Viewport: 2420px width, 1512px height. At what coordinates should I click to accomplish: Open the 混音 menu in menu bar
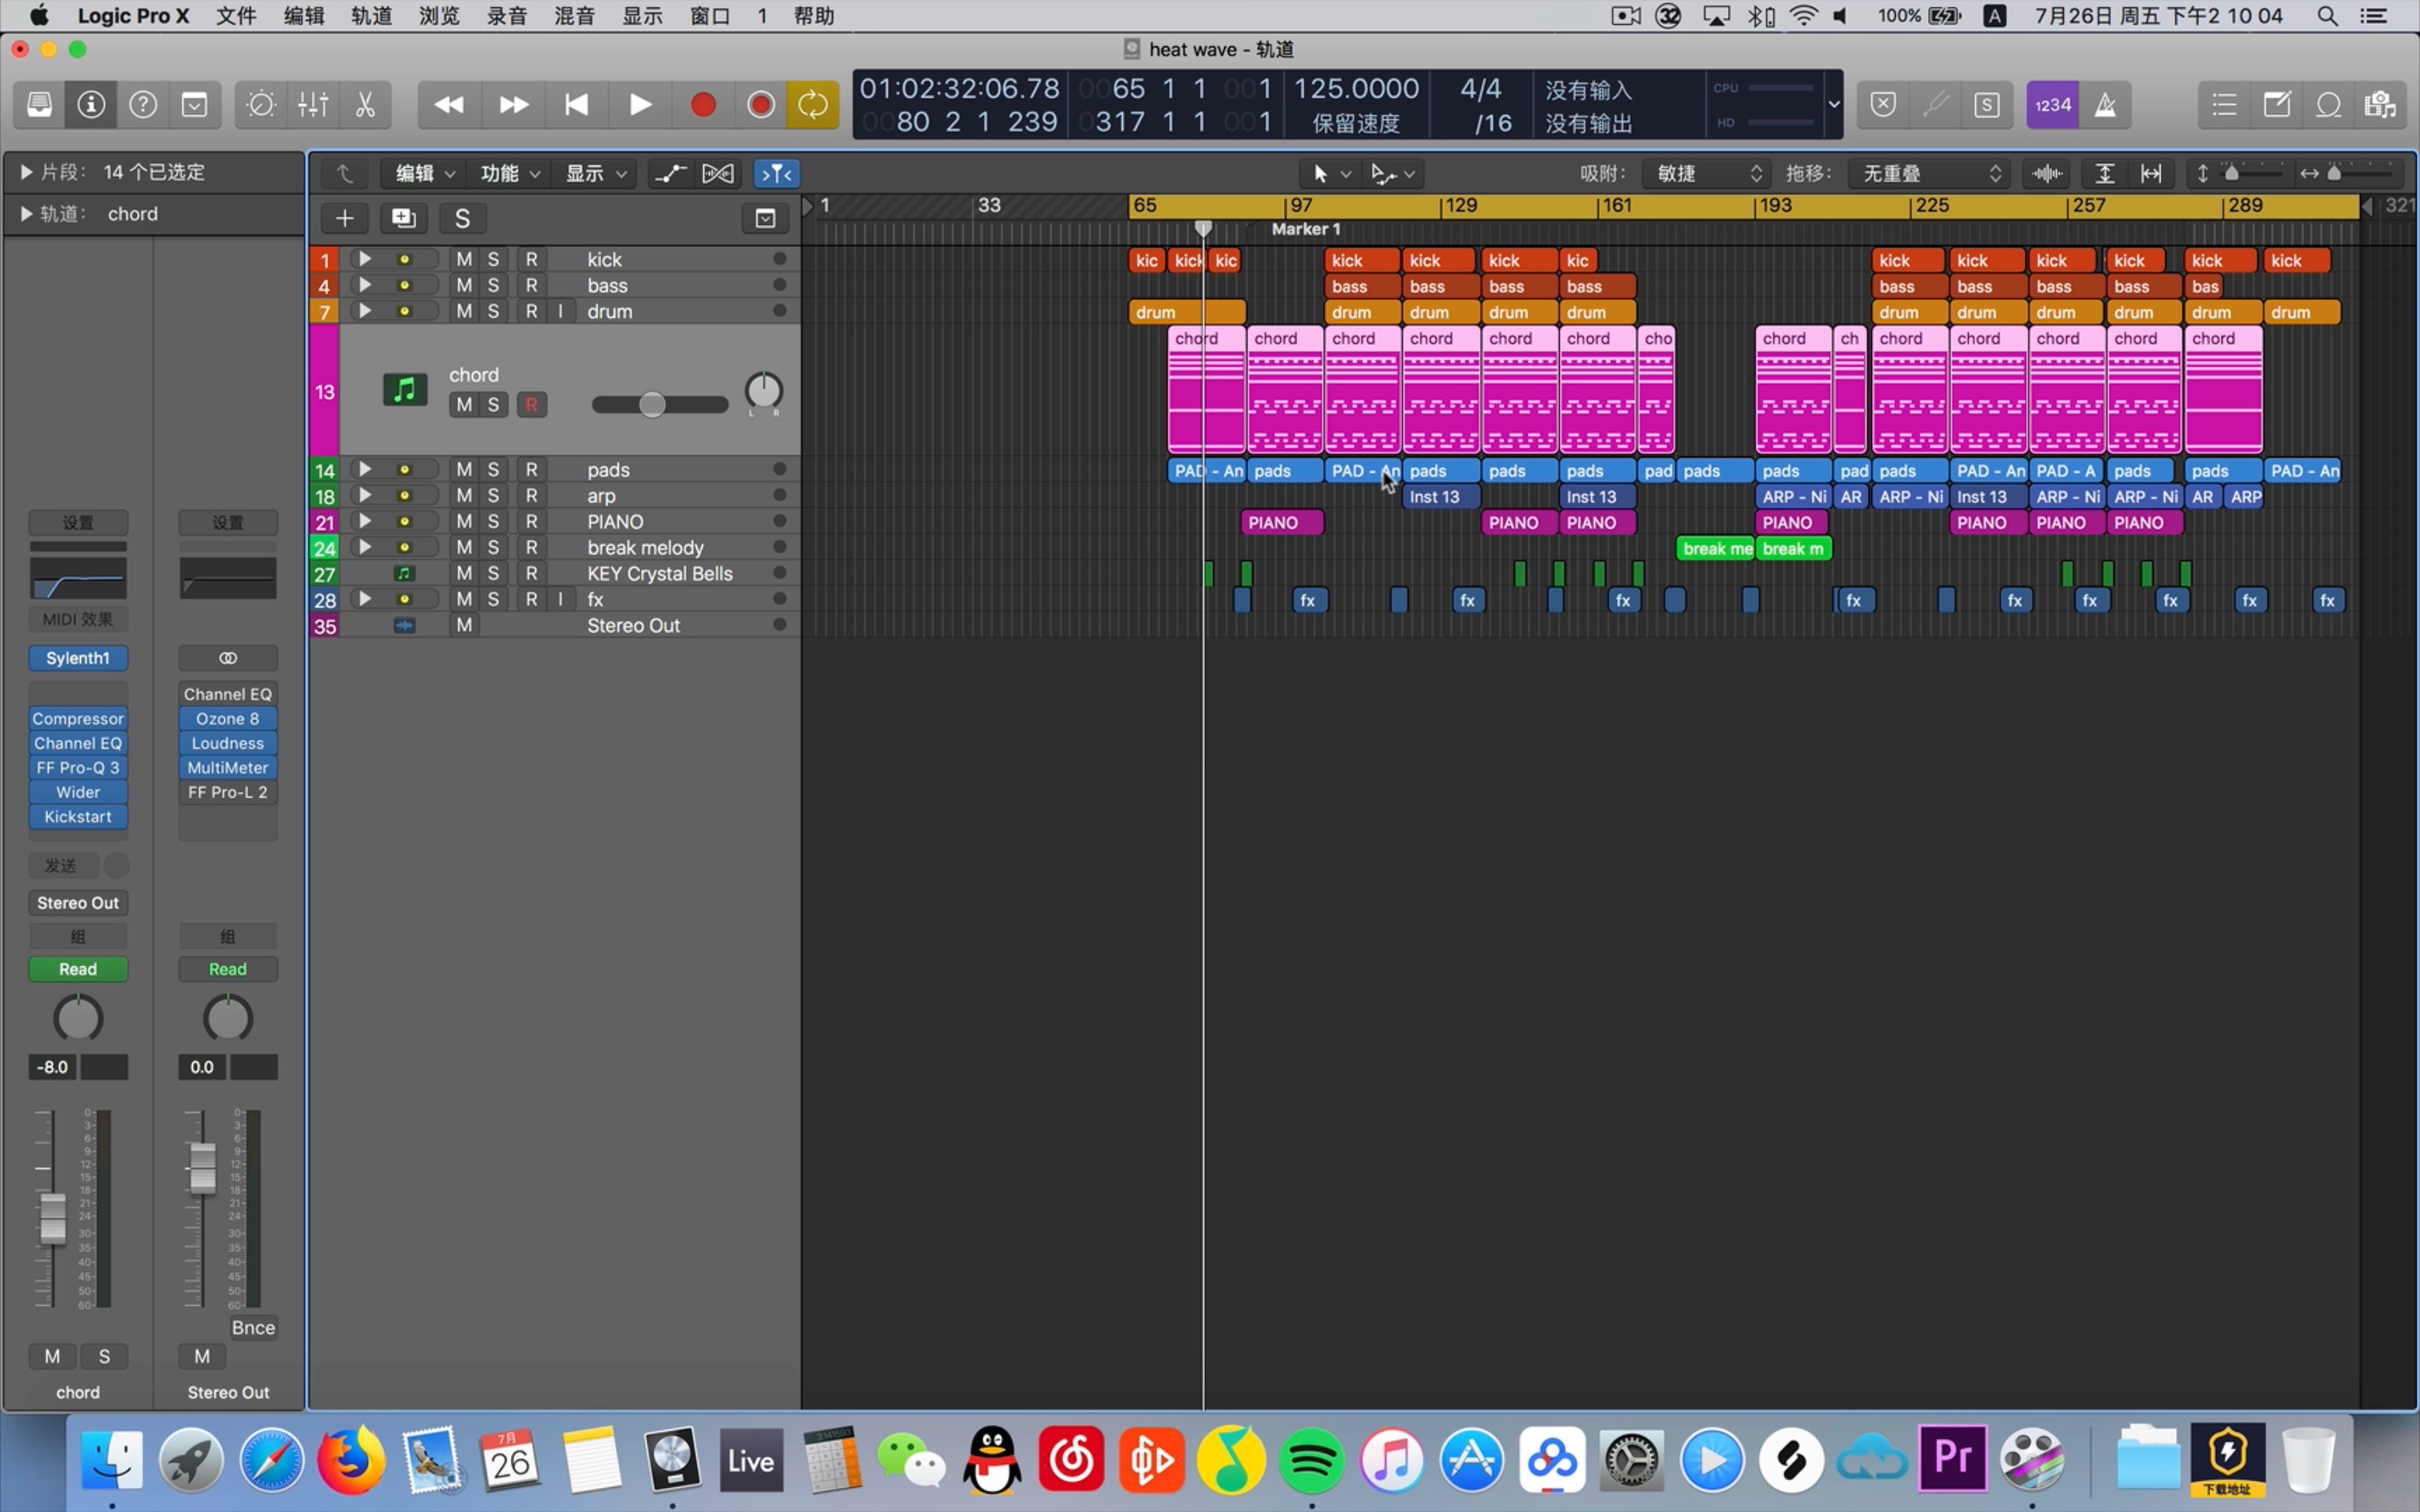[574, 16]
